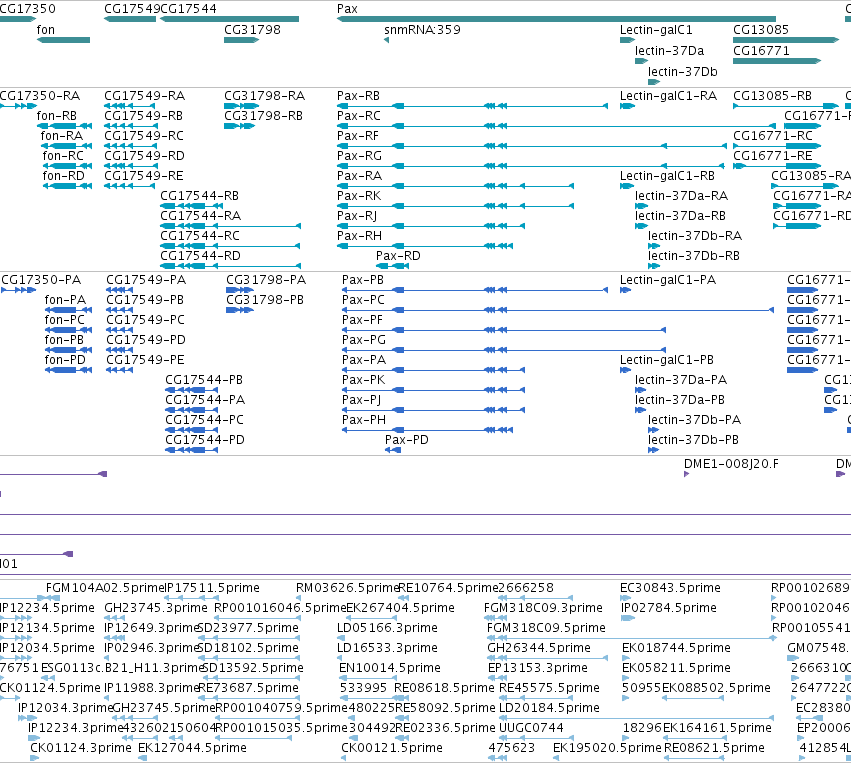Click the fon gene label

(46, 30)
